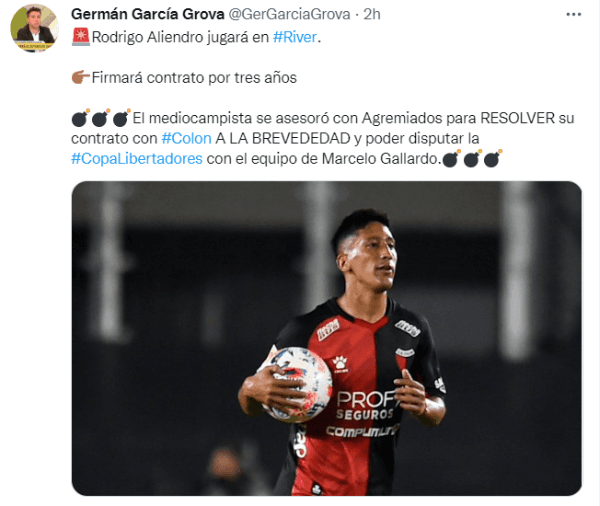This screenshot has width=600, height=506.
Task: Click the second bomb emoji before El mediocampista
Action: tap(101, 118)
